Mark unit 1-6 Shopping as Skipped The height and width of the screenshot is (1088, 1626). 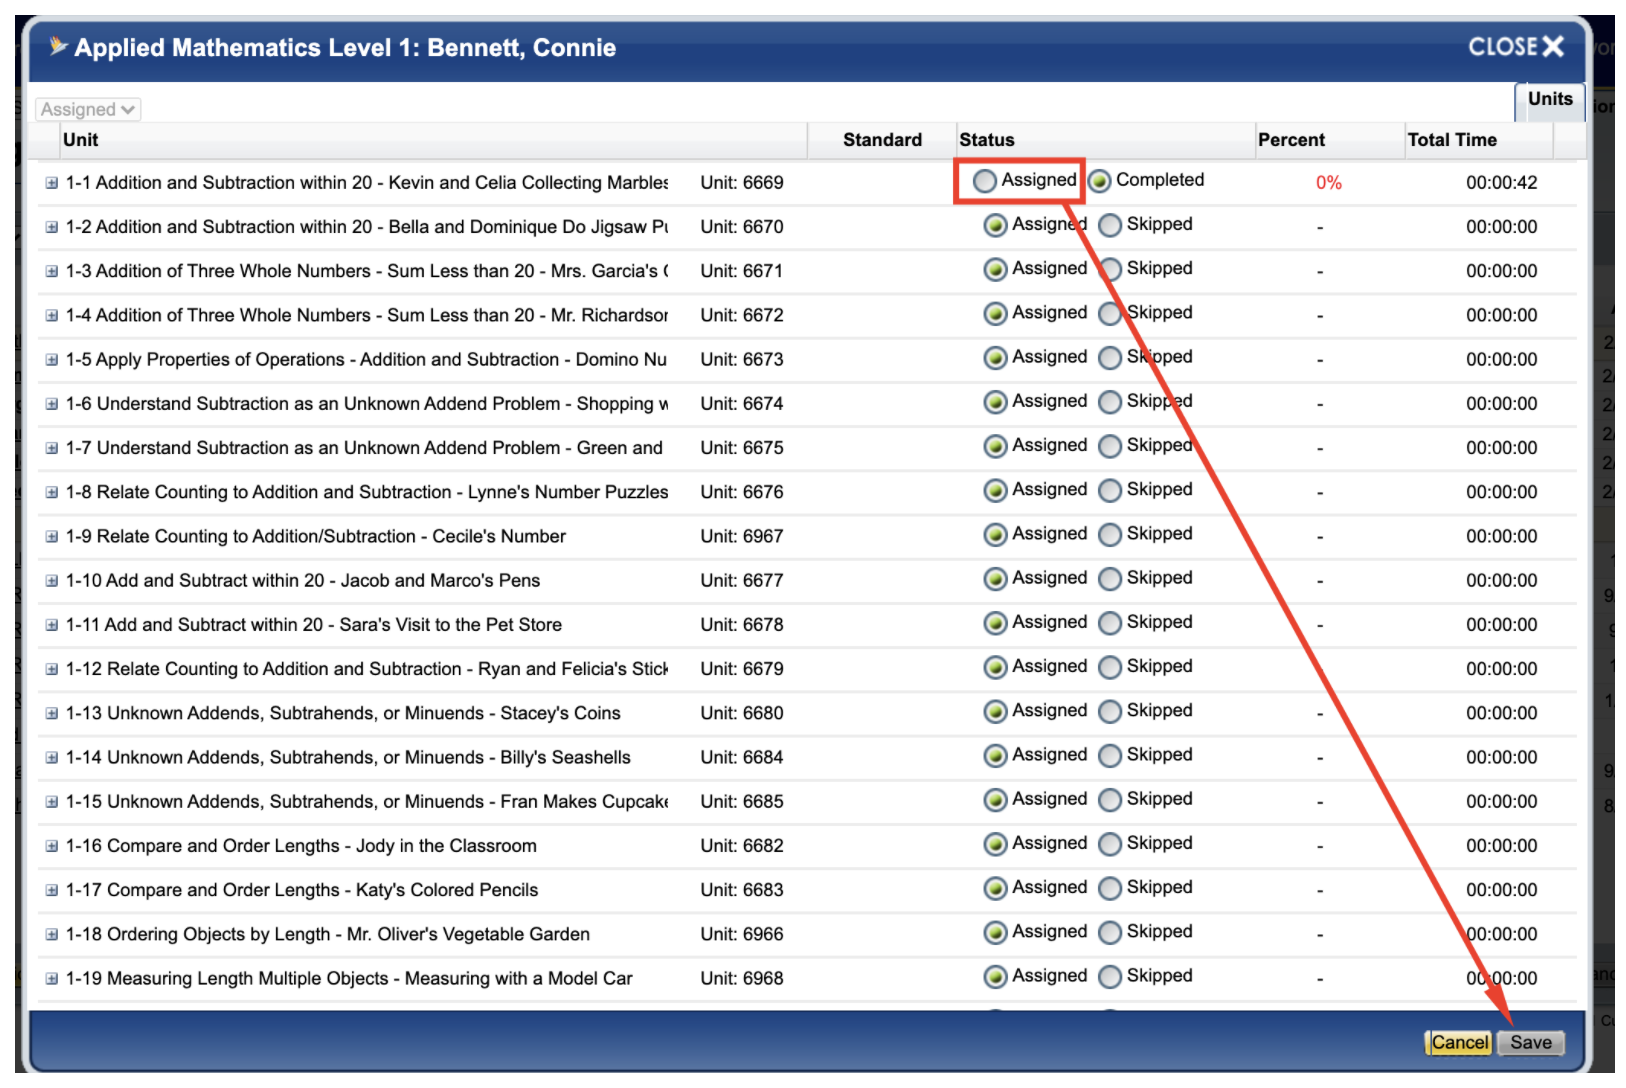click(1109, 402)
